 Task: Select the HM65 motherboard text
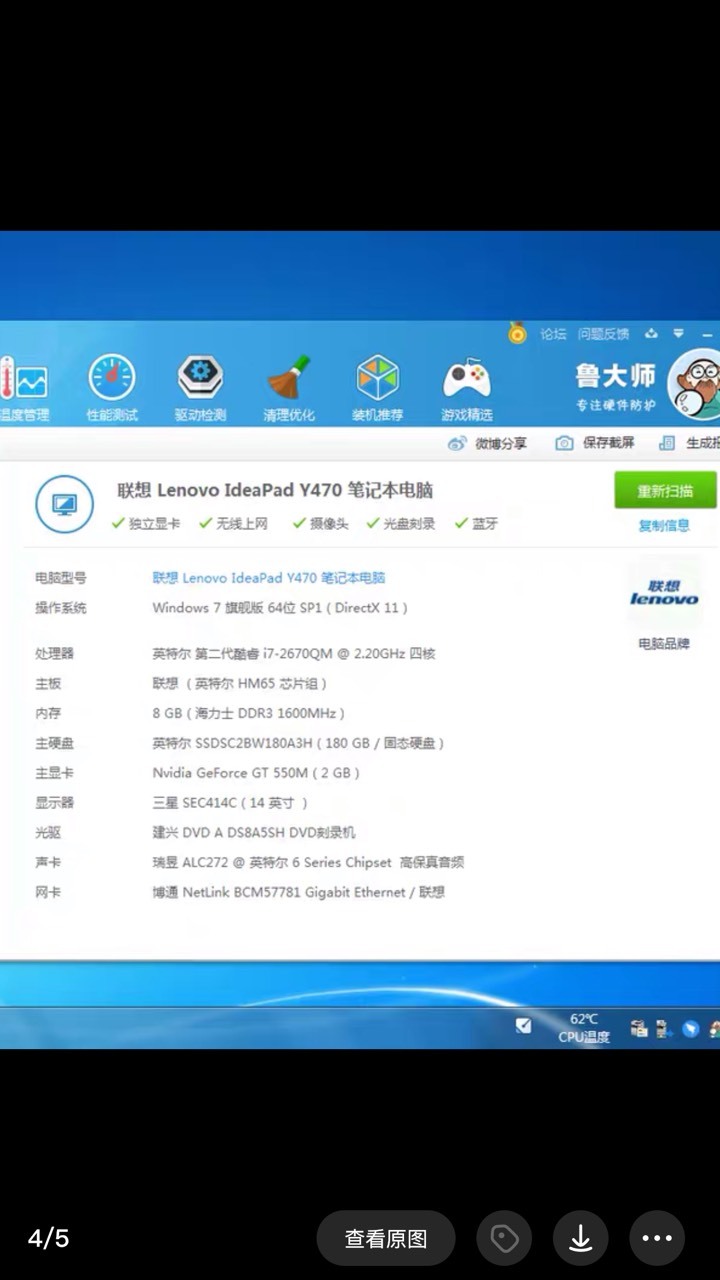coord(240,684)
